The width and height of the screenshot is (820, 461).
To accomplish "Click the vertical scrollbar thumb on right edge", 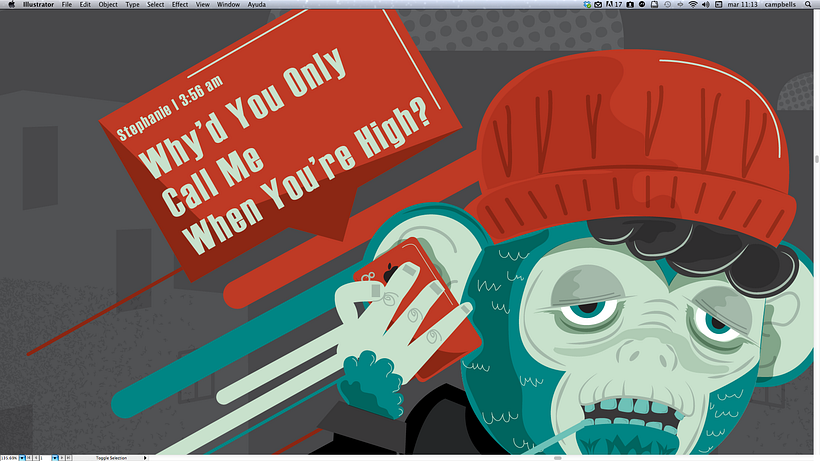I will point(817,159).
